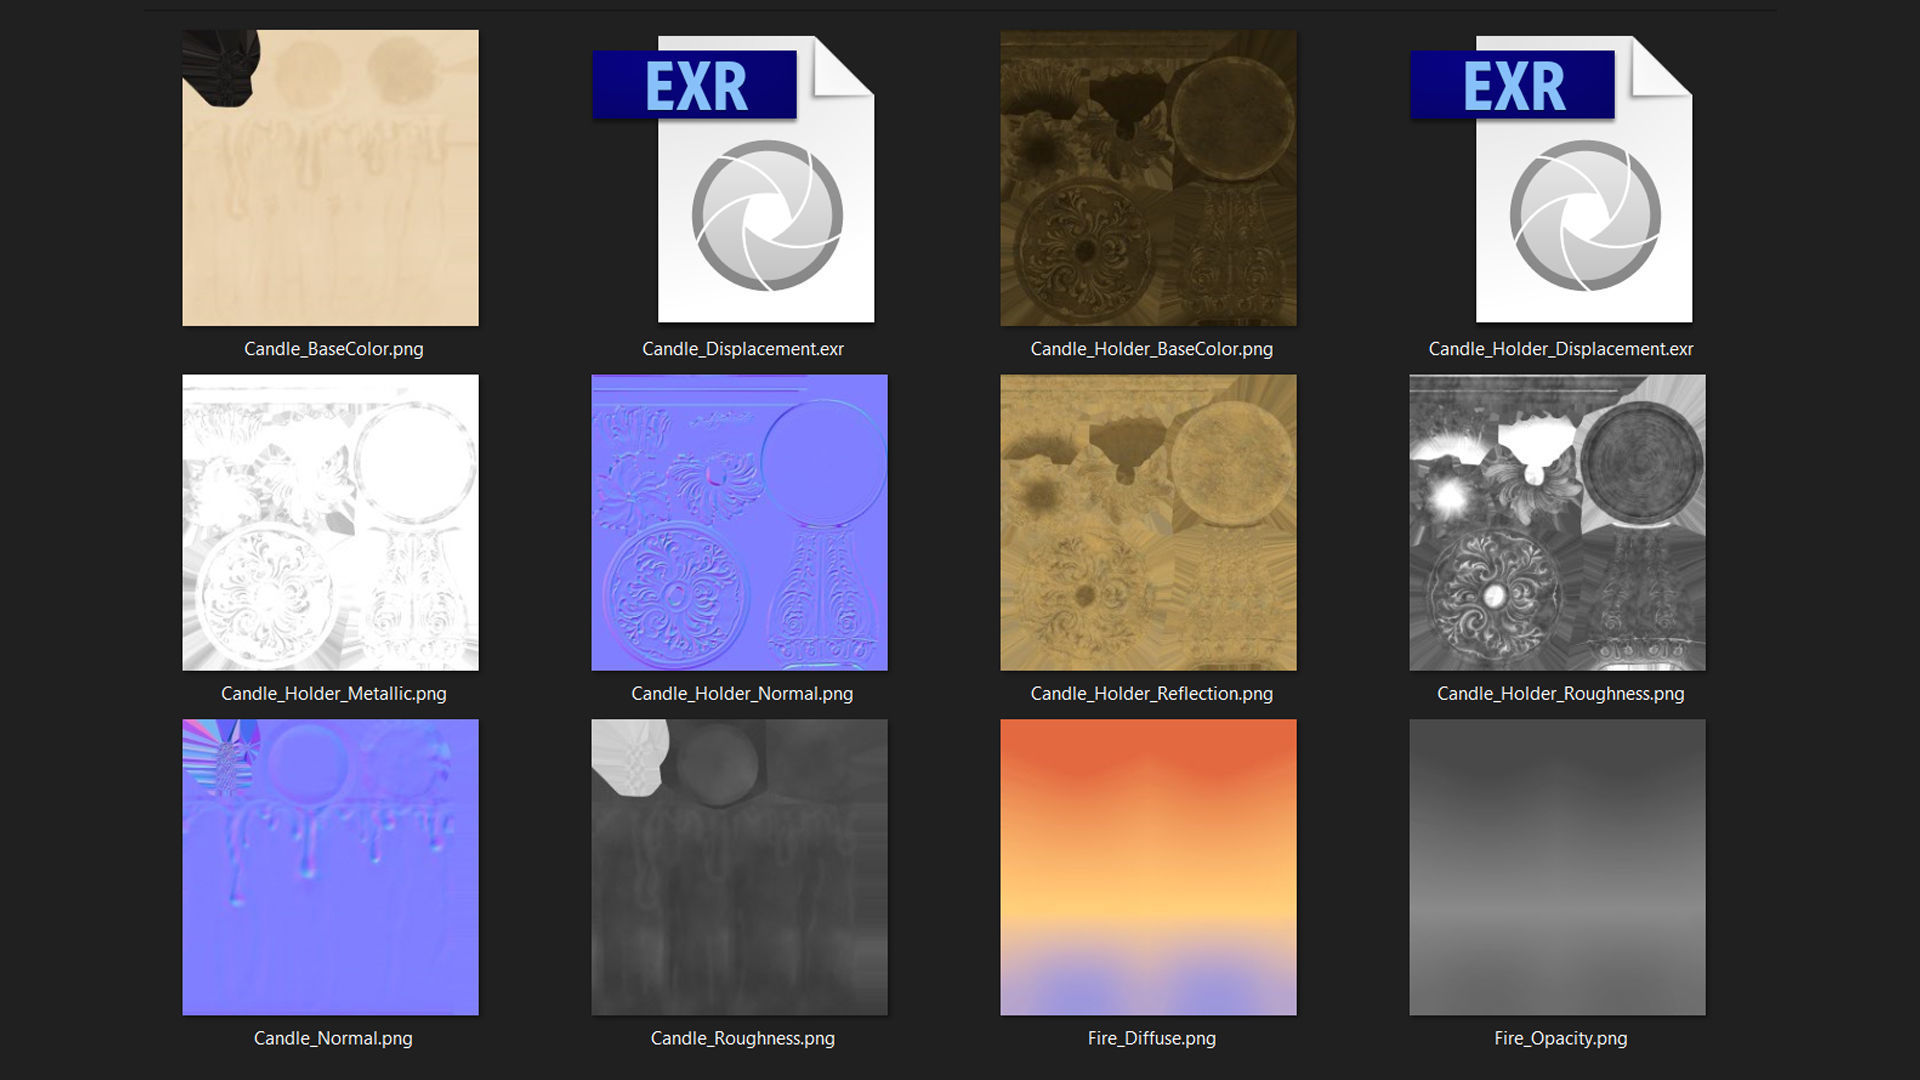Screen dimensions: 1920x1080
Task: Open the Candle_Holder_BaseColor.png thumbnail
Action: coord(1148,178)
